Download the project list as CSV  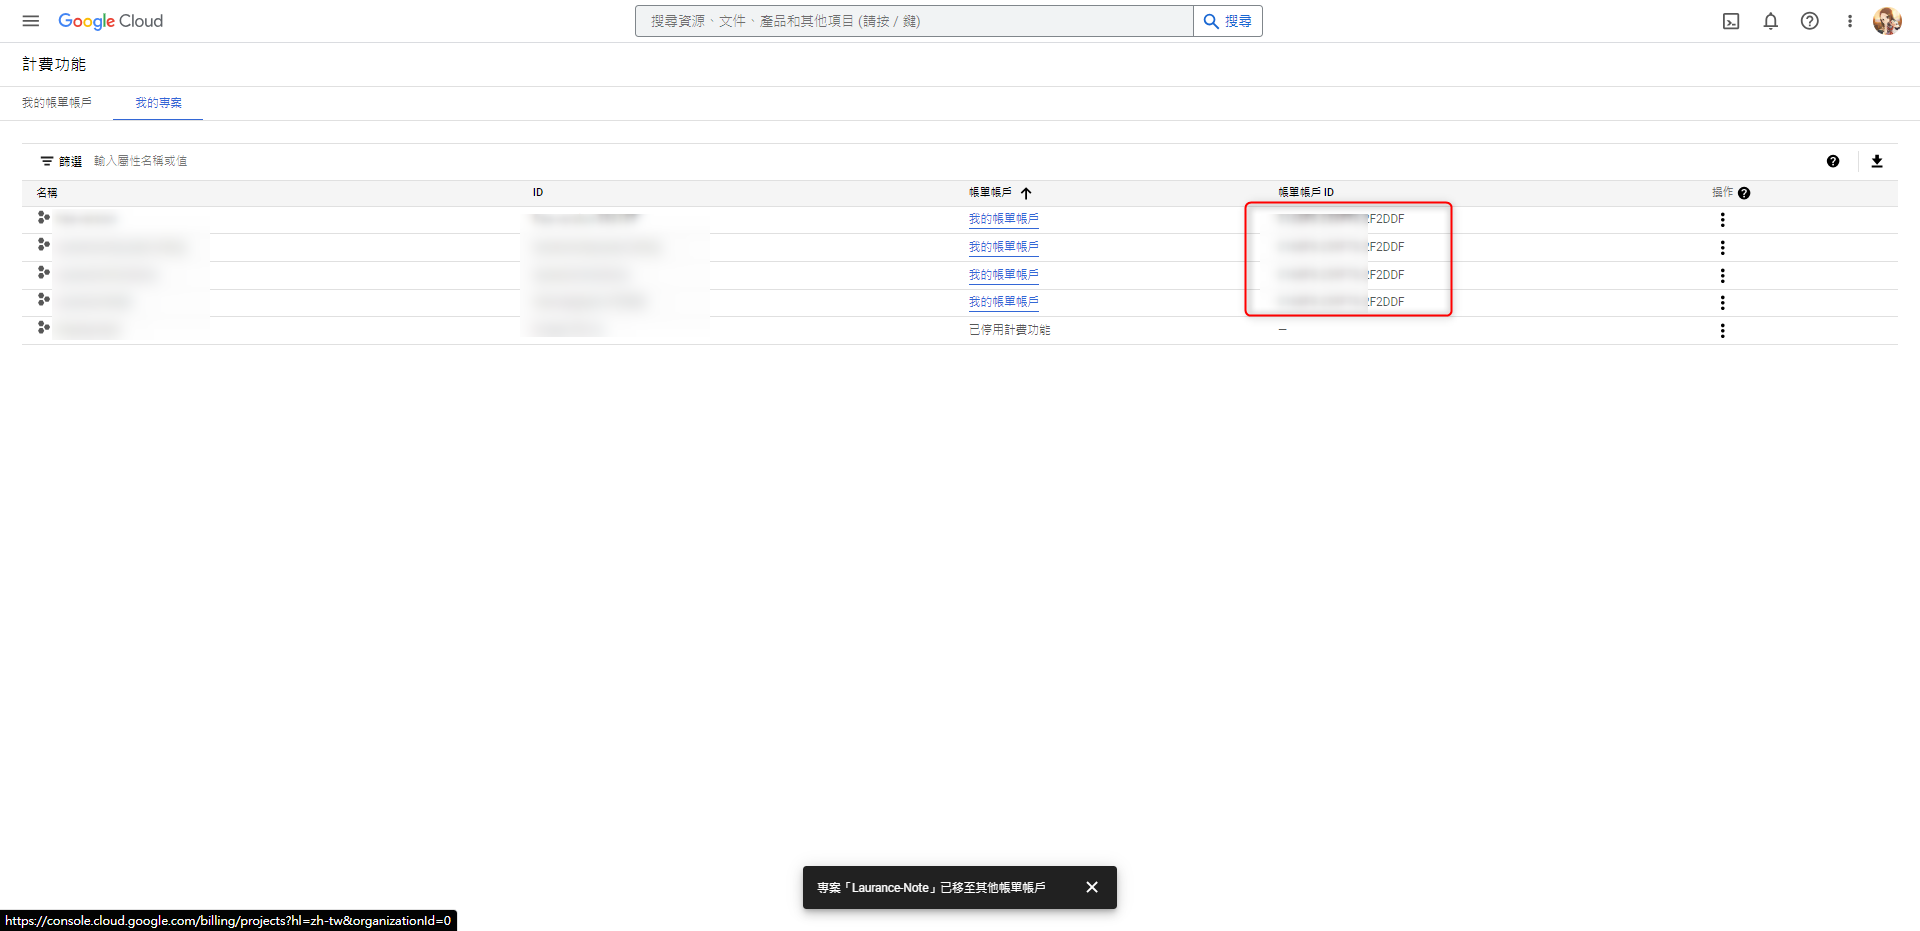coord(1877,161)
